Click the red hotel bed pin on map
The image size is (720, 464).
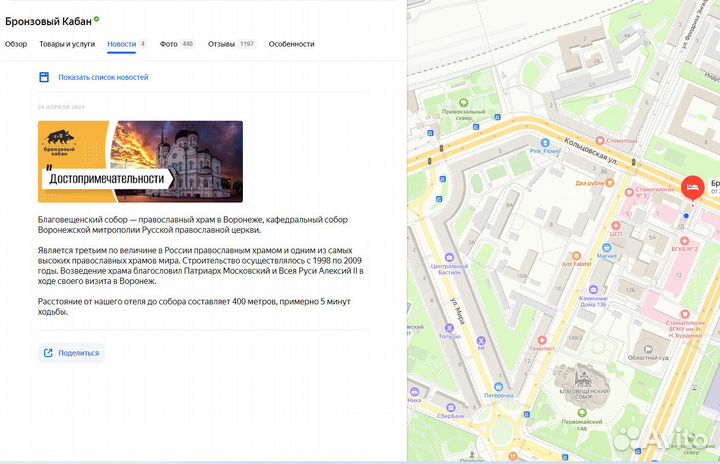(692, 187)
